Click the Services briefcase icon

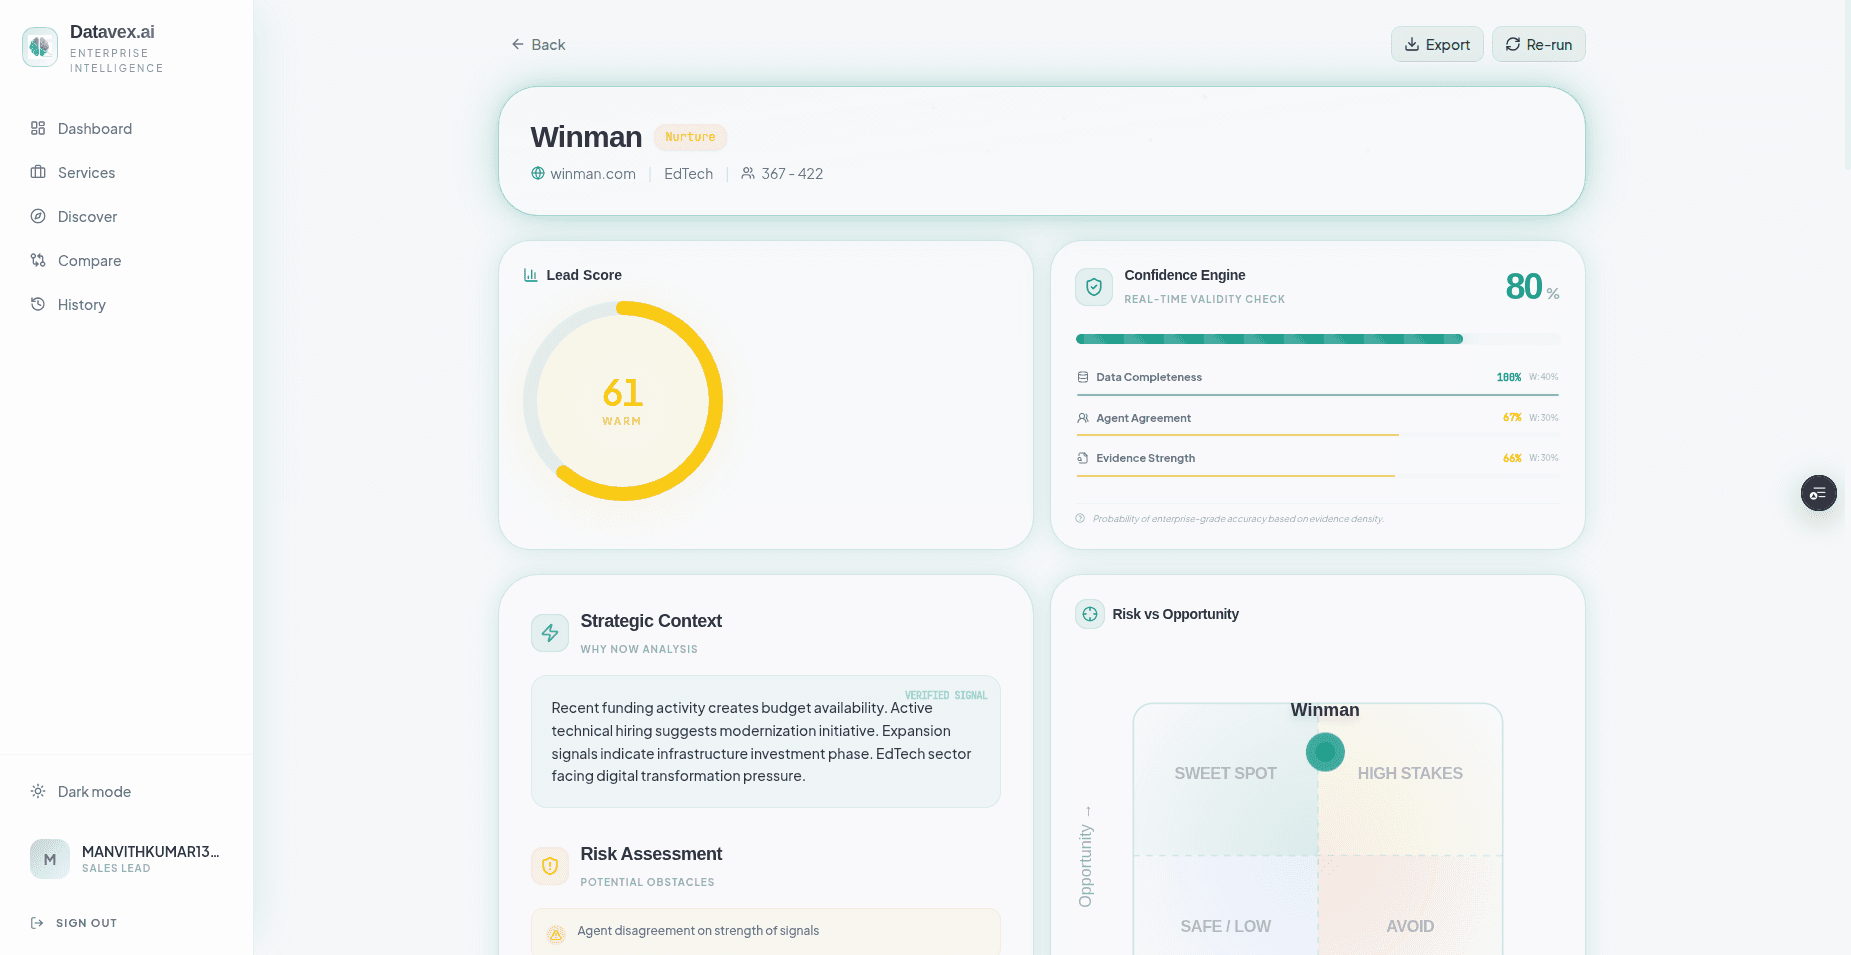point(38,172)
